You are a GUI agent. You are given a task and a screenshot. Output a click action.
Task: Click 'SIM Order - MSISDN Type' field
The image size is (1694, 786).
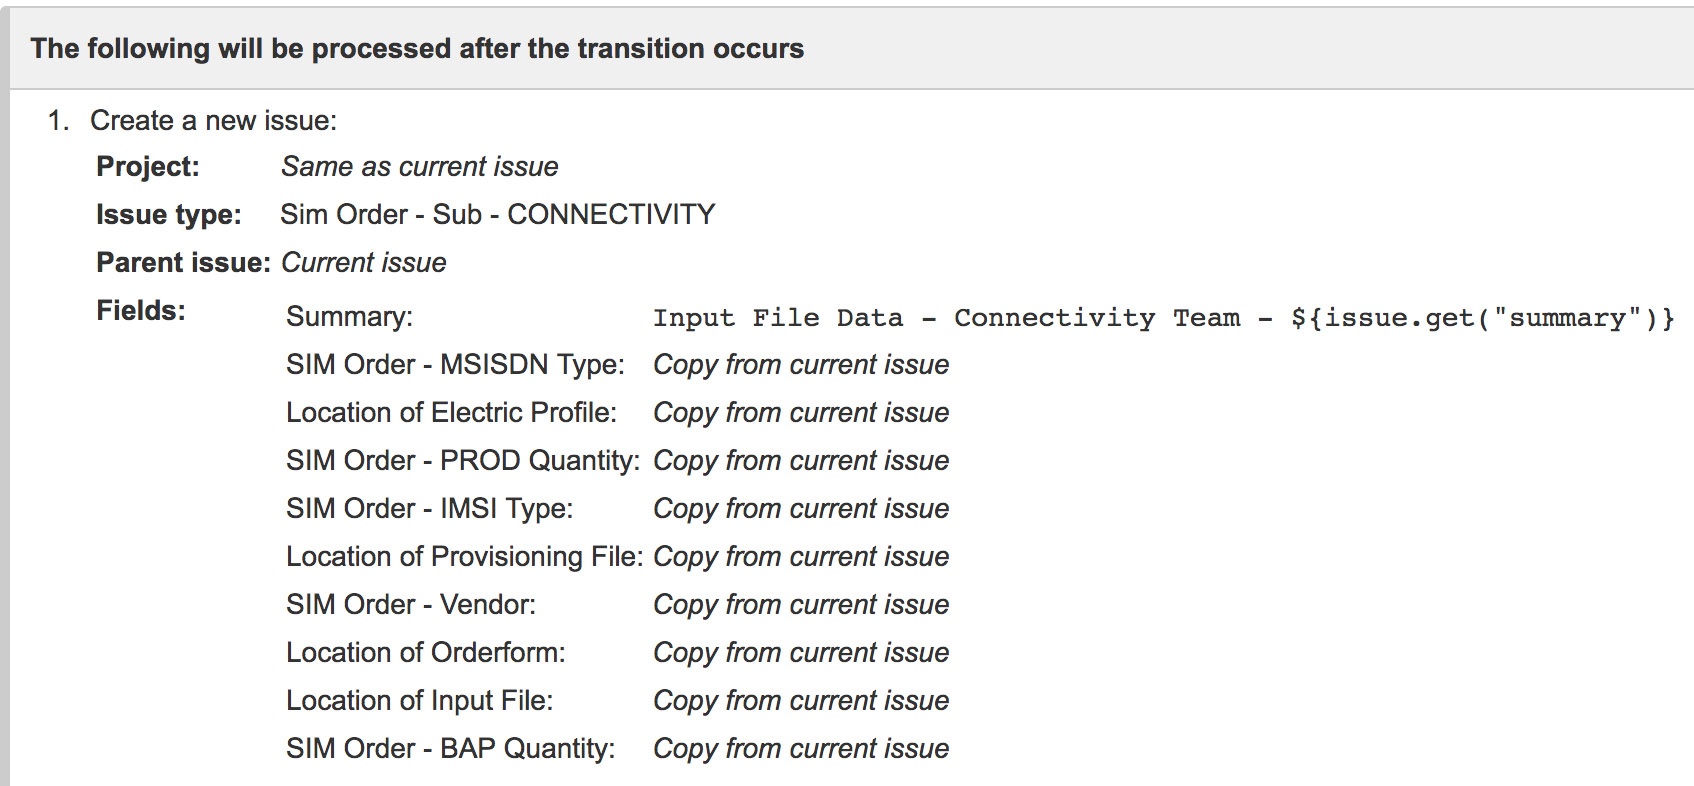pos(455,365)
